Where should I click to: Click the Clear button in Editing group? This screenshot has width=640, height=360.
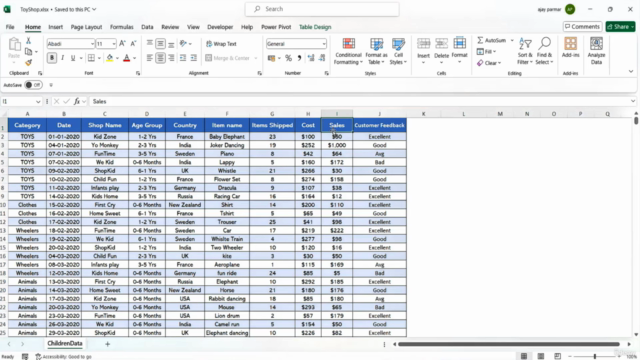click(489, 63)
